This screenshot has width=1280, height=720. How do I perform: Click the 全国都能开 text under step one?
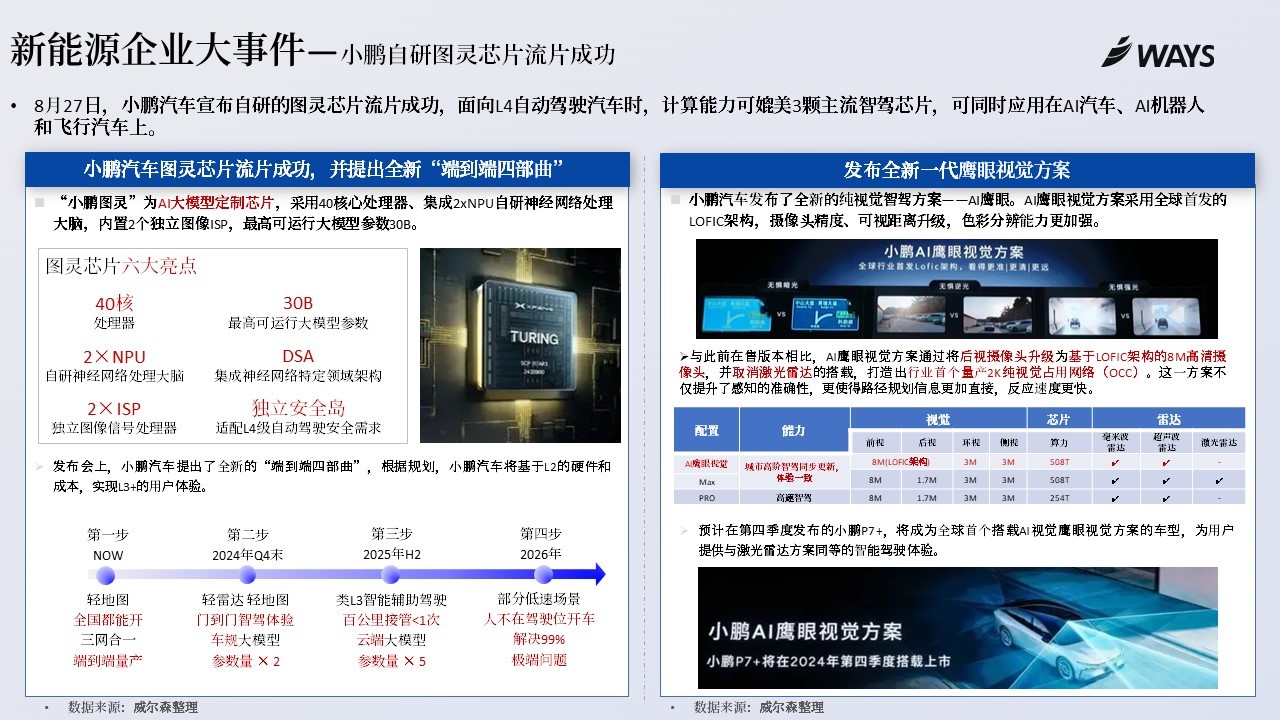tap(107, 620)
